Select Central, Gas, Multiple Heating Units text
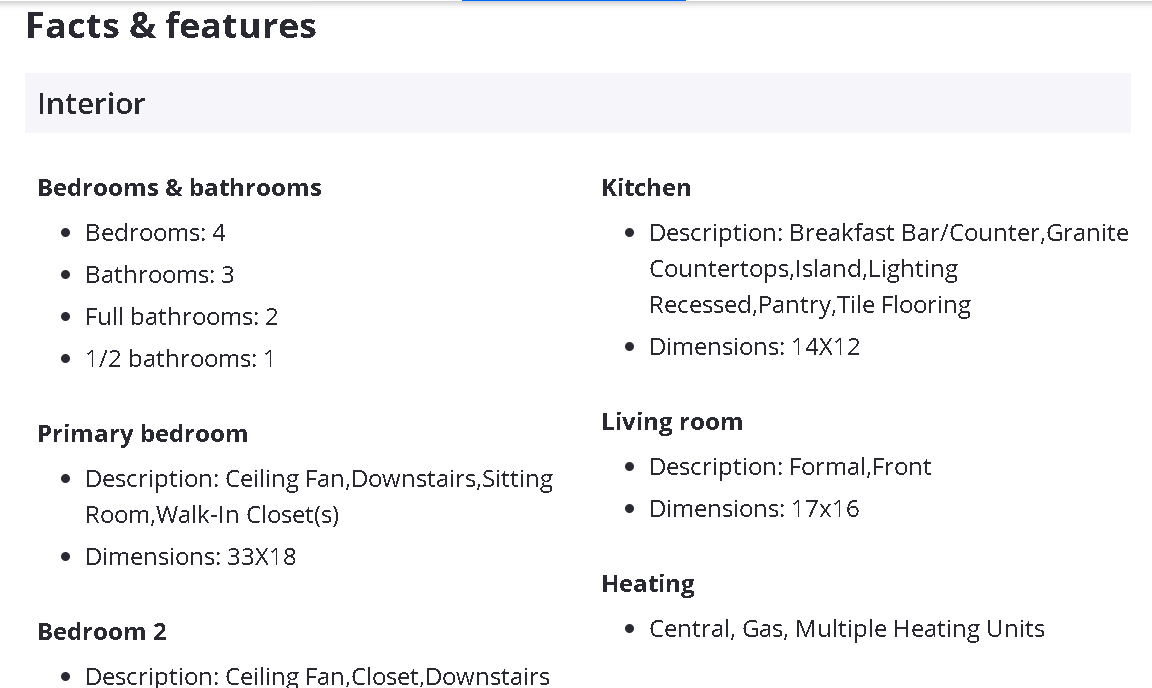The image size is (1152, 688). [846, 629]
